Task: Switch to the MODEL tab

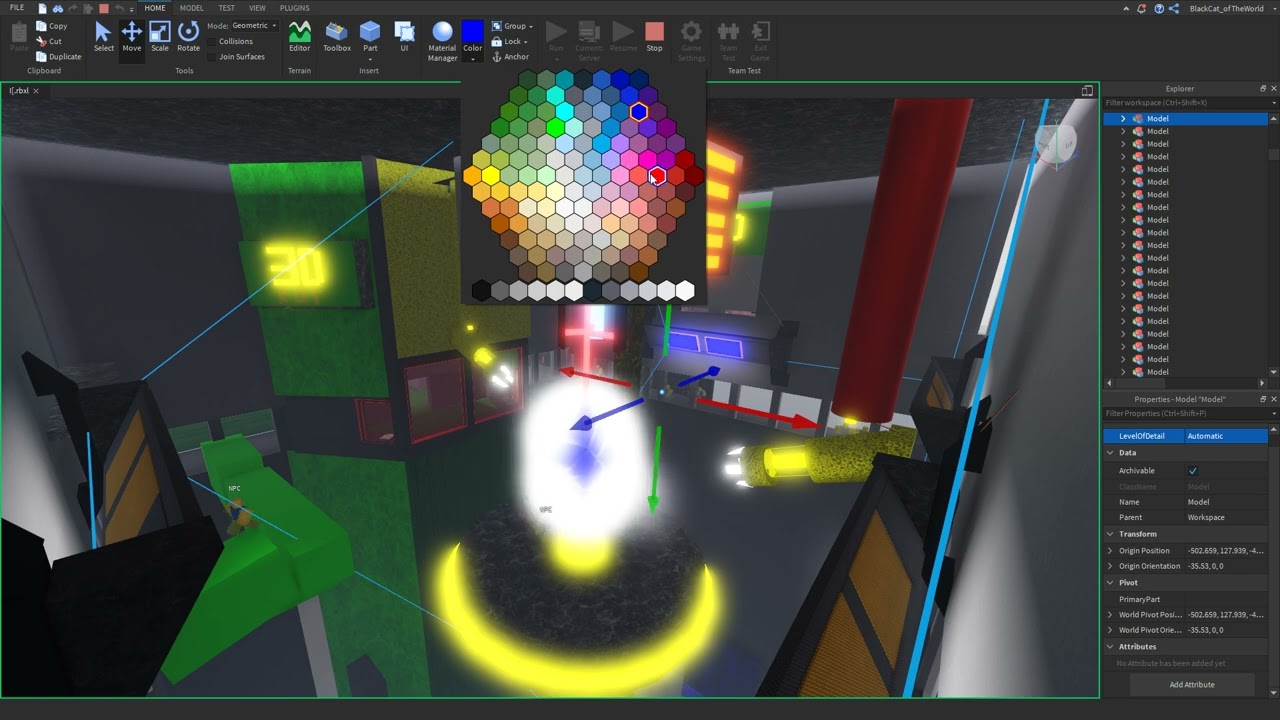Action: 191,8
